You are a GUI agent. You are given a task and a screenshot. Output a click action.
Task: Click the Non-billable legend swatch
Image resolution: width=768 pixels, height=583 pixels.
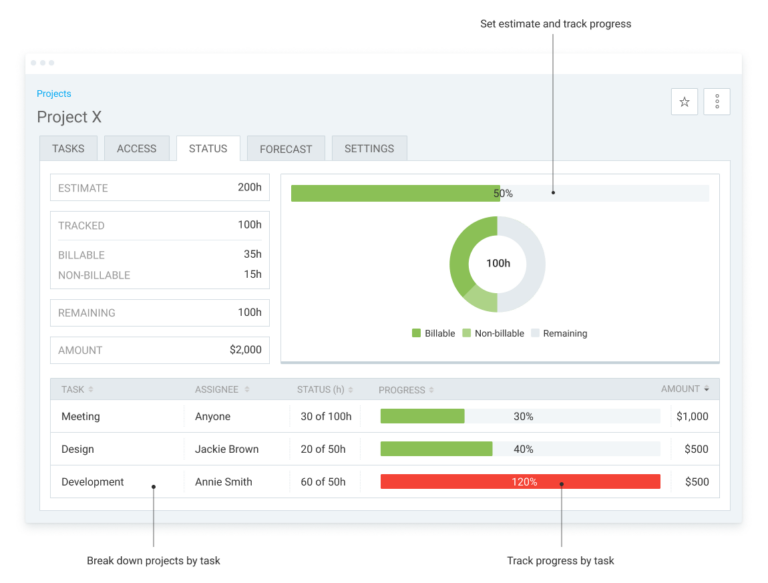click(466, 333)
